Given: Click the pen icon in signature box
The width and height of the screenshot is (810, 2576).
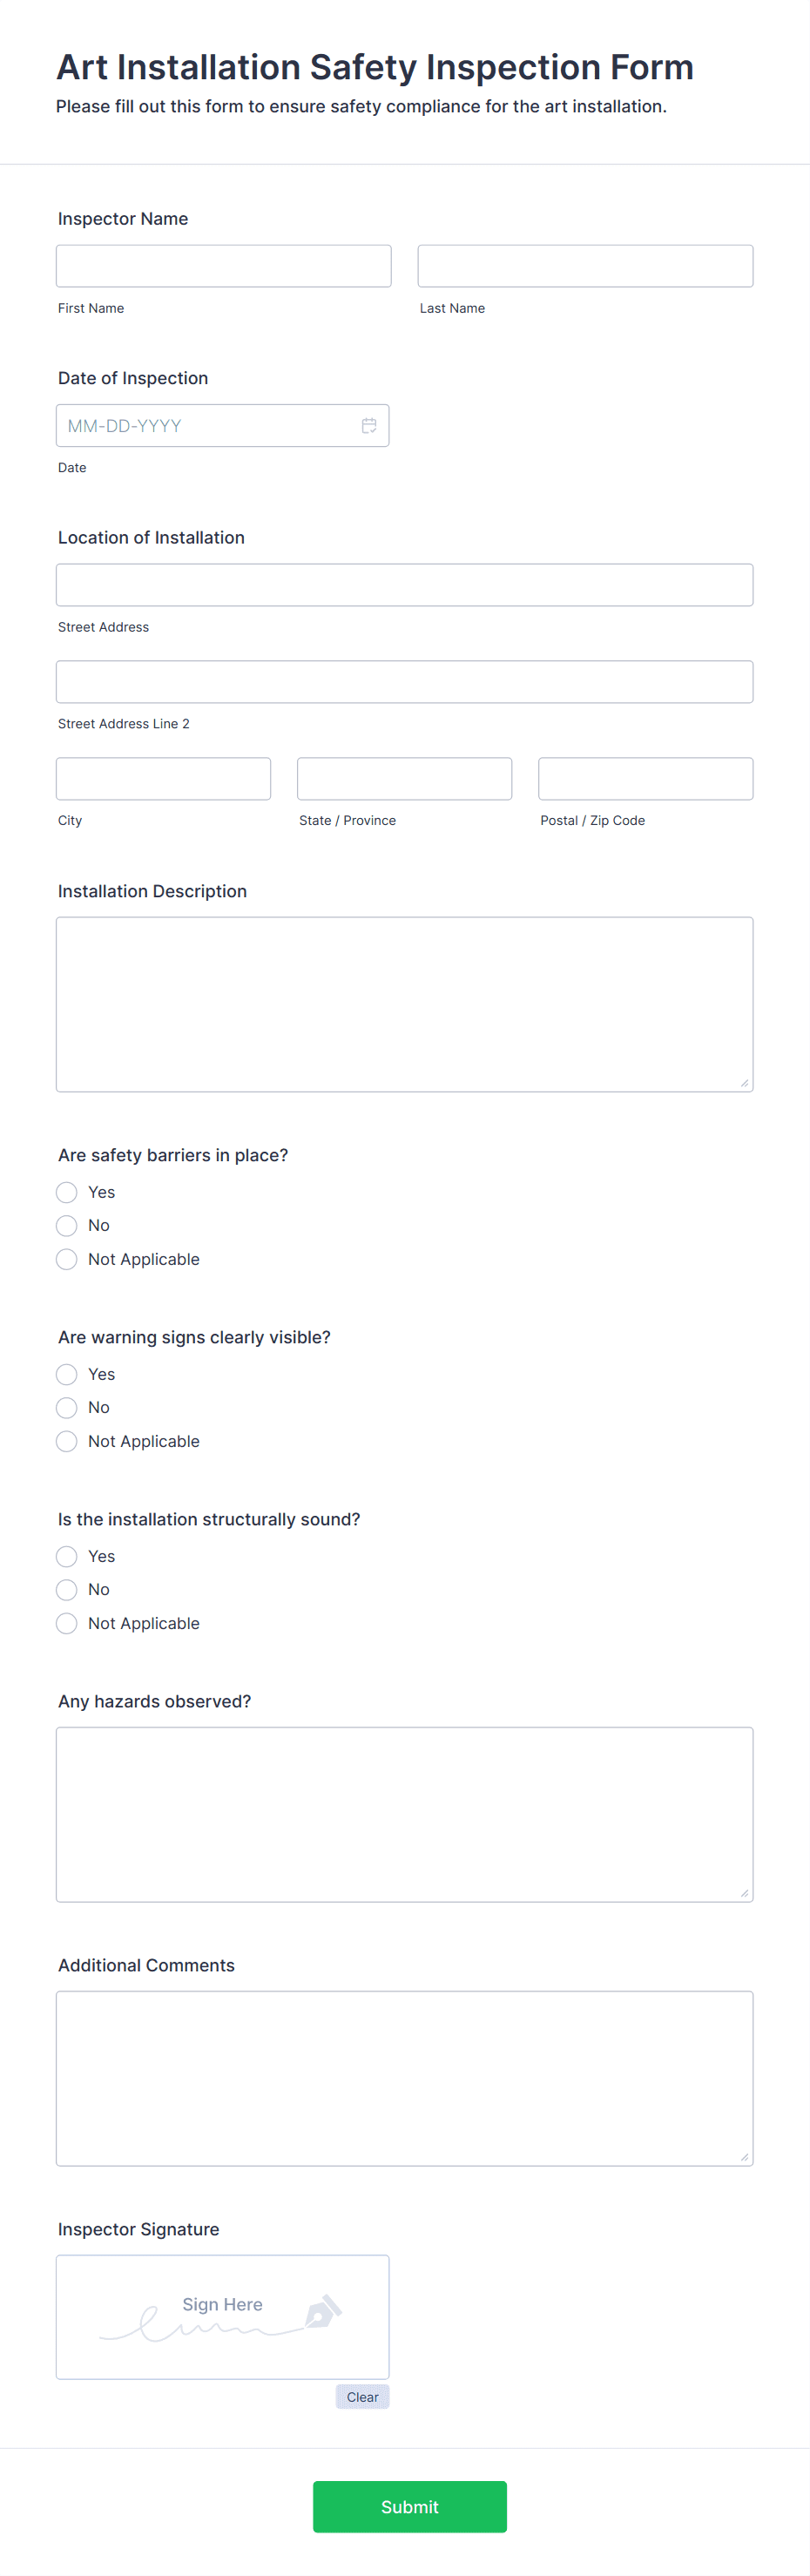Looking at the screenshot, I should point(323,2311).
